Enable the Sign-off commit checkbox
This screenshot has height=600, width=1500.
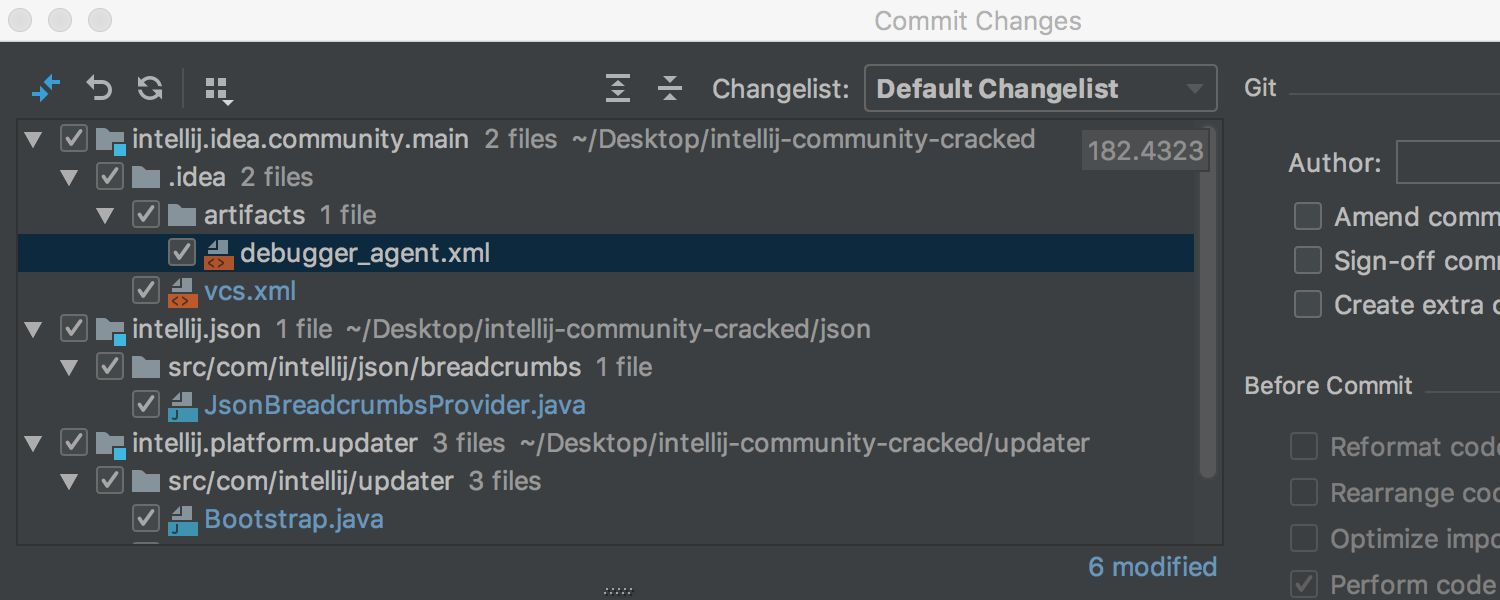(1308, 261)
